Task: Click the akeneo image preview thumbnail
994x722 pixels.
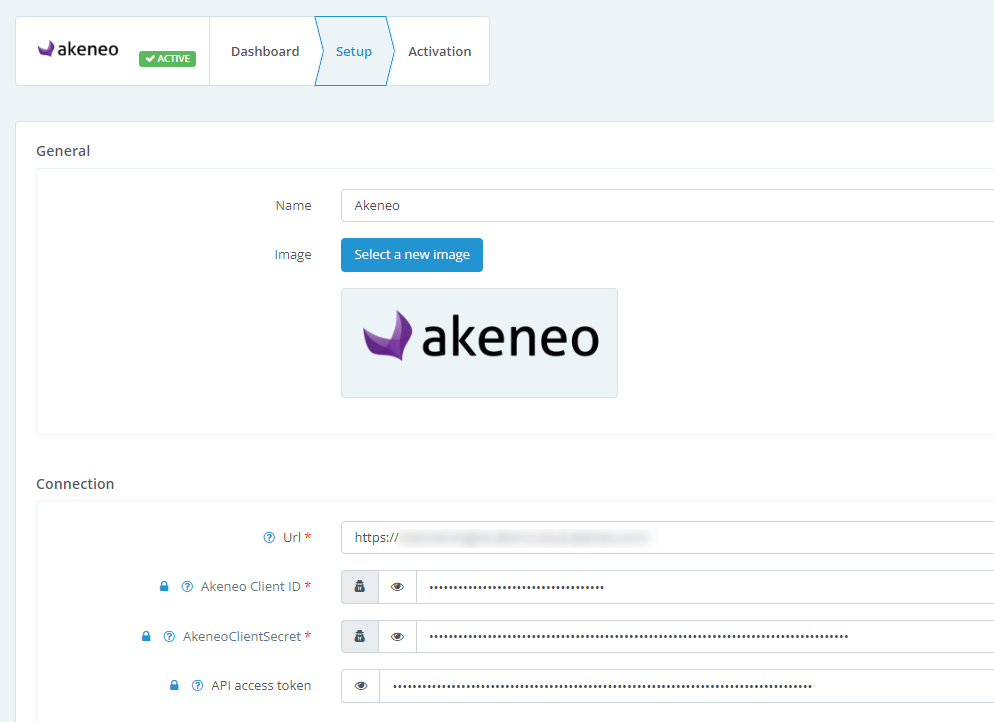Action: click(x=479, y=343)
